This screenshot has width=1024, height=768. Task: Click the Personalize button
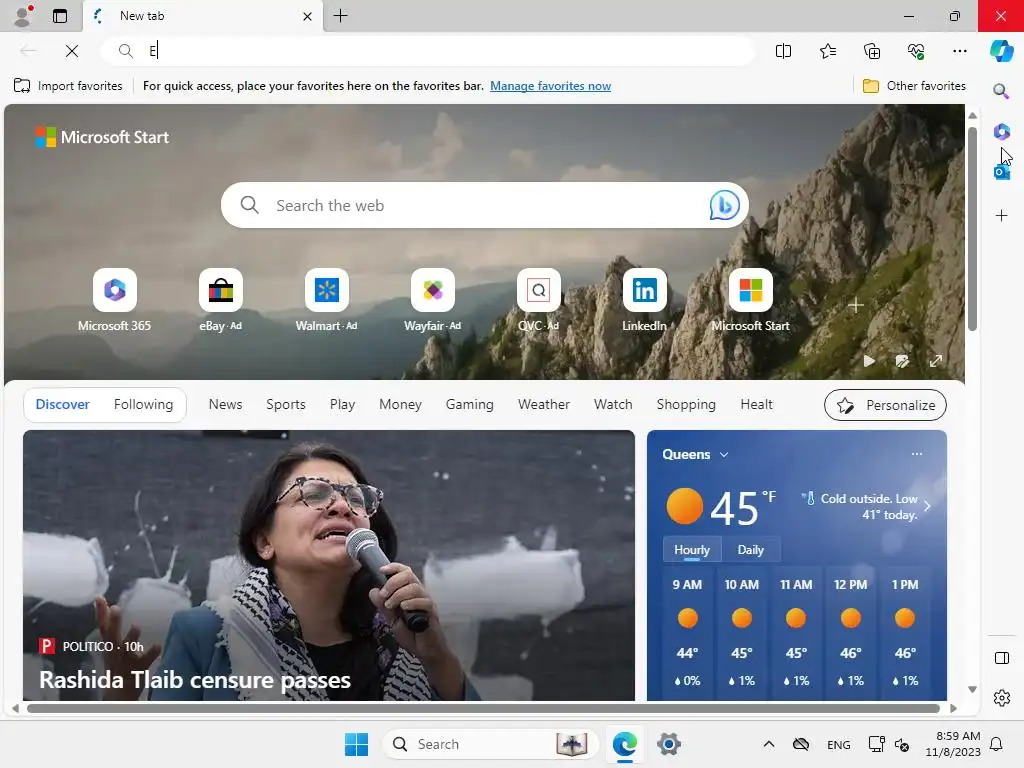pos(885,405)
